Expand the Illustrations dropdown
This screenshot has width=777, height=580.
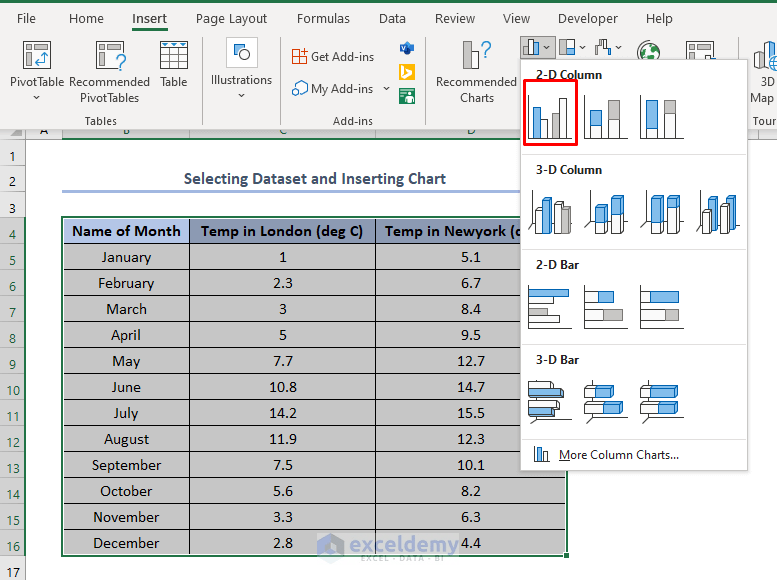tap(241, 68)
